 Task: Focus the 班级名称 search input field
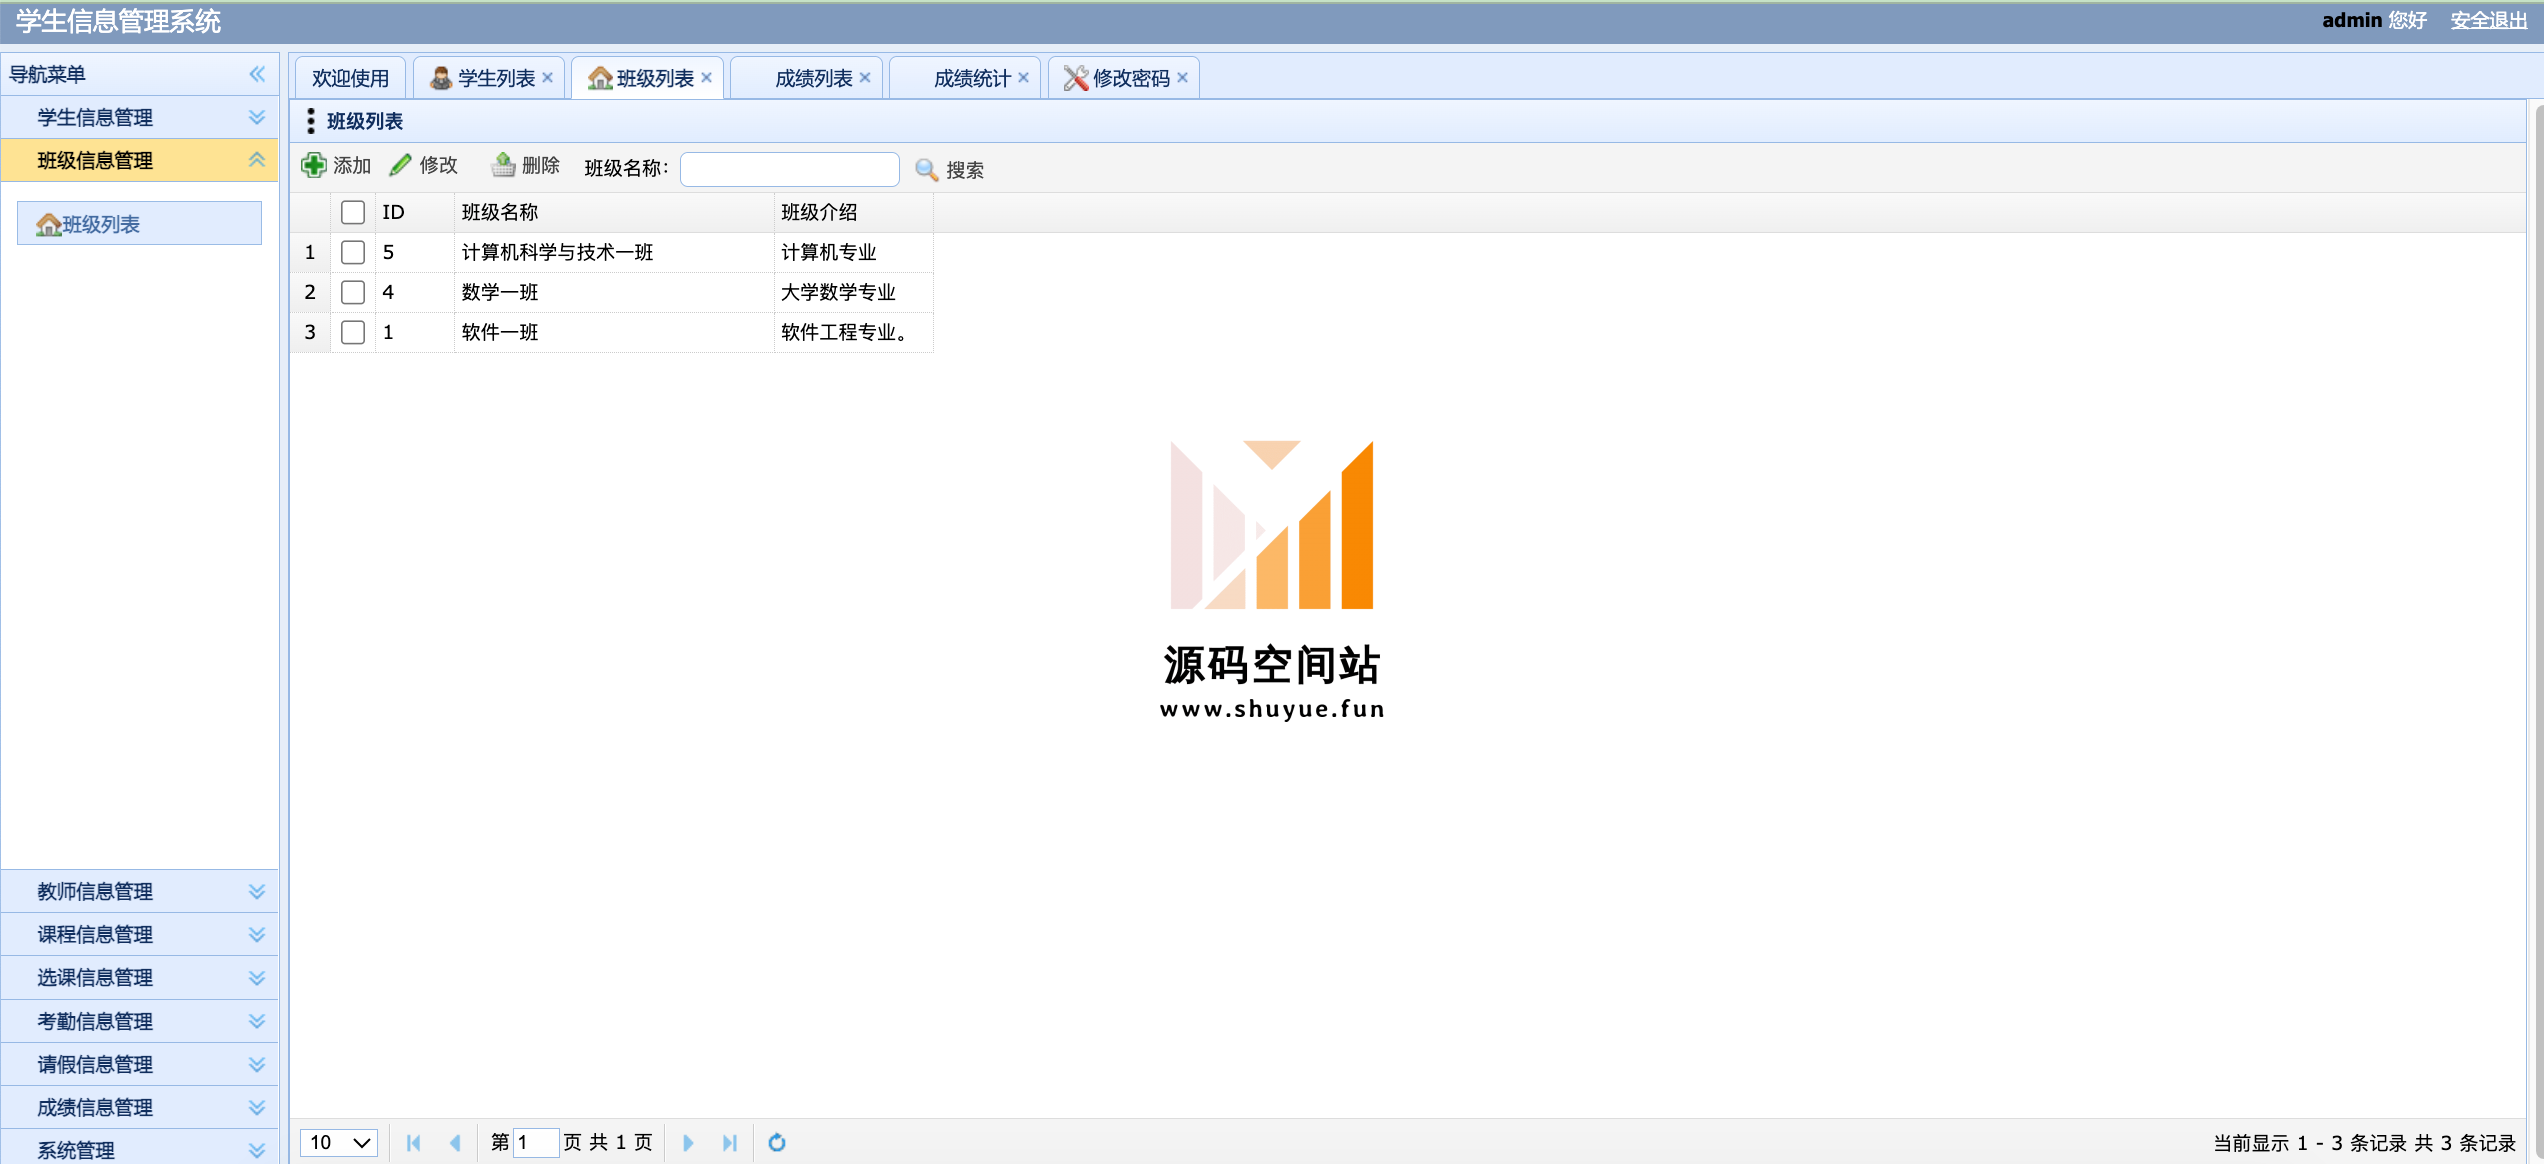790,169
